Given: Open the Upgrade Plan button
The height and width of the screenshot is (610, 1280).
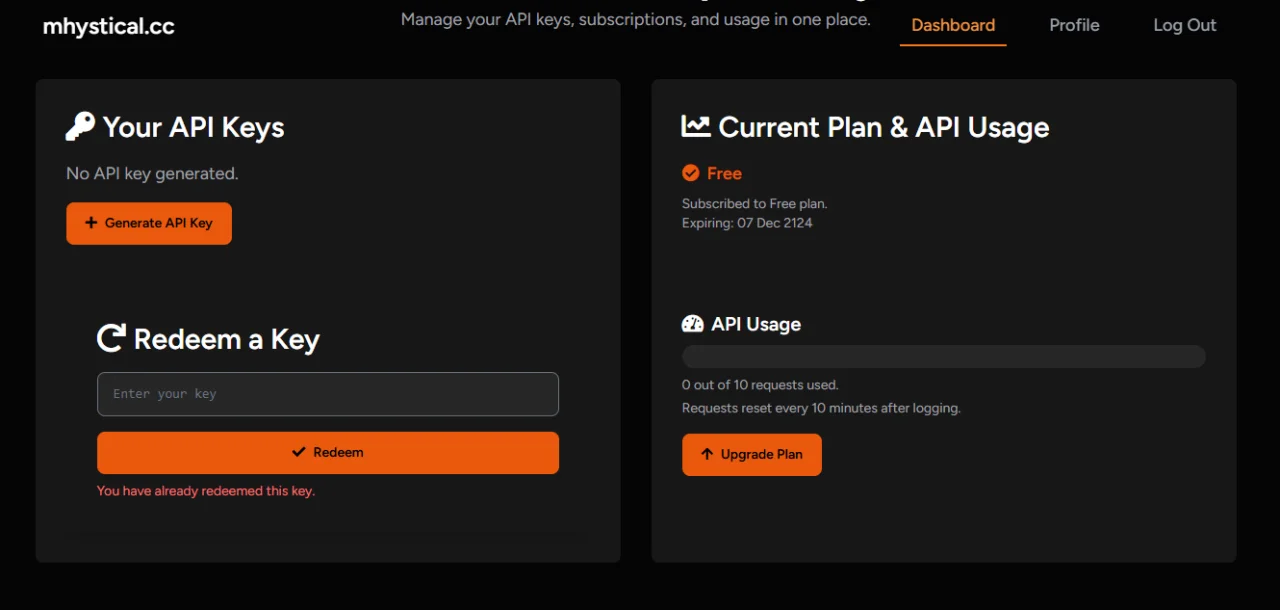Looking at the screenshot, I should (x=752, y=454).
